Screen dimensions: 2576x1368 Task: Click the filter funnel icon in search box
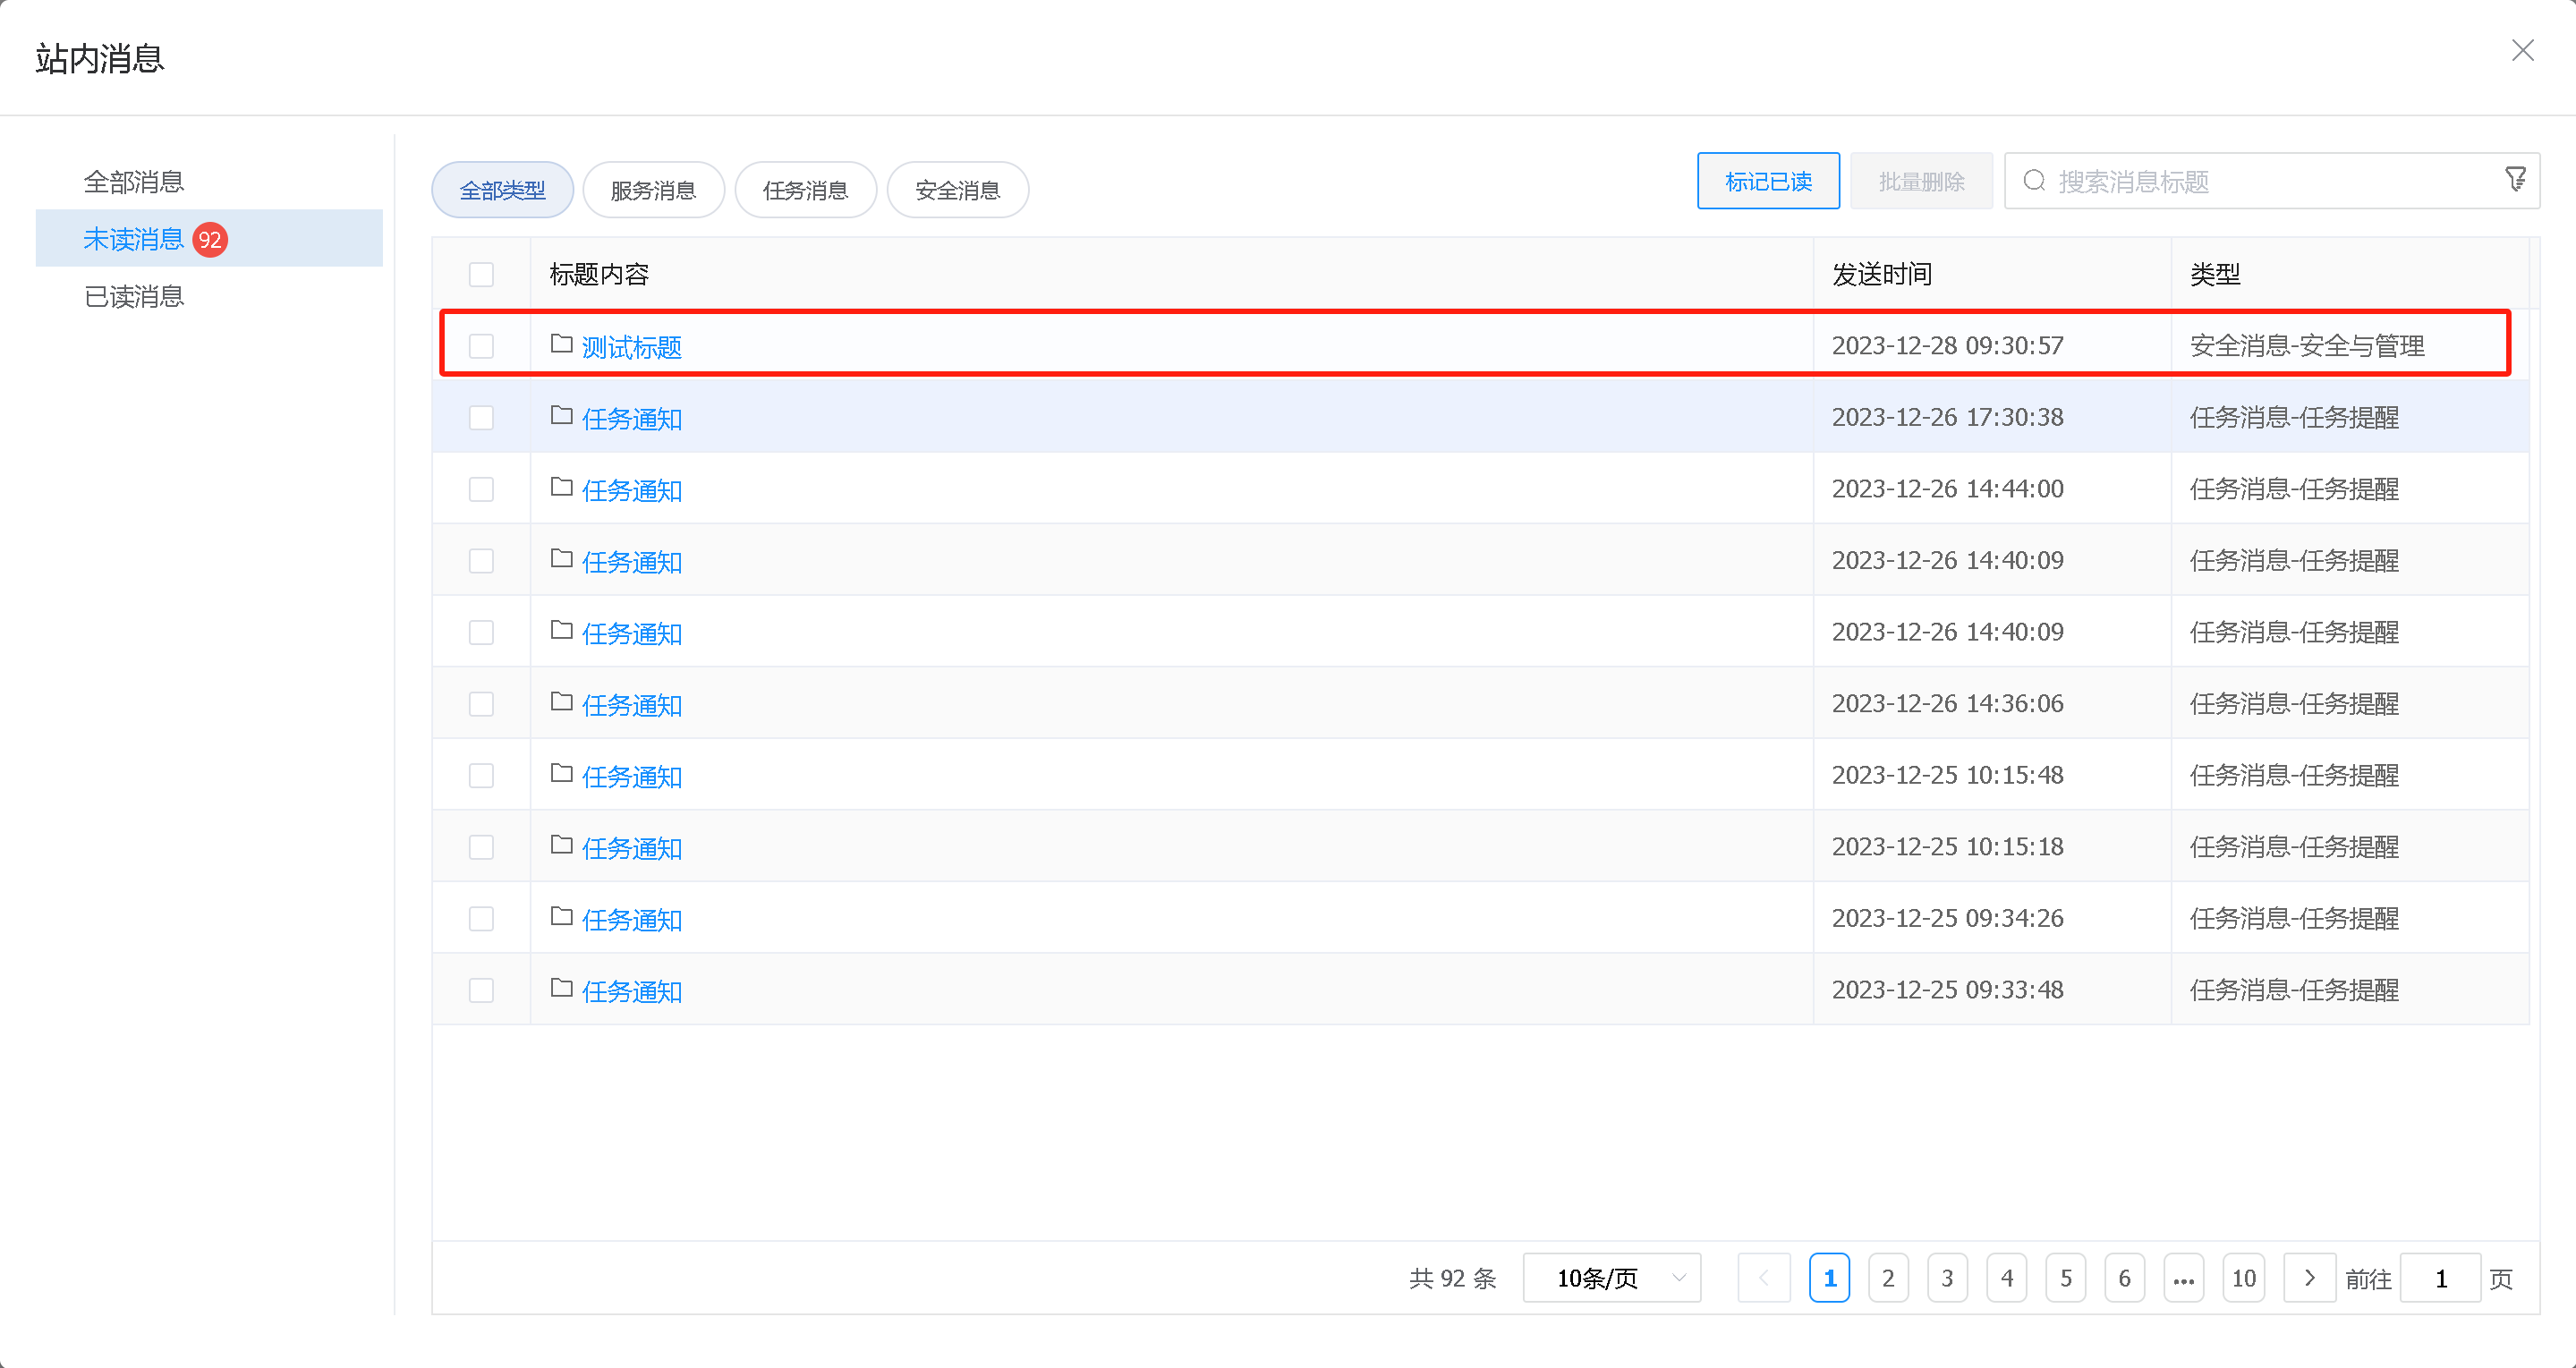[2515, 180]
